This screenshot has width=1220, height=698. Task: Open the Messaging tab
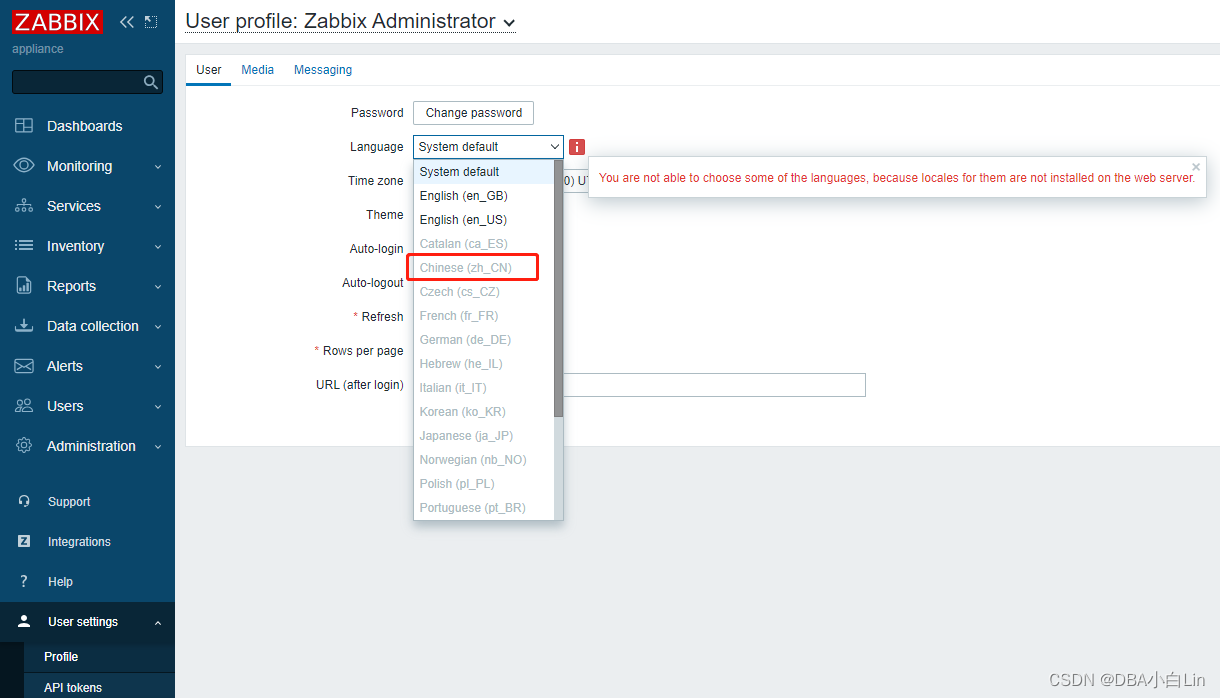322,69
